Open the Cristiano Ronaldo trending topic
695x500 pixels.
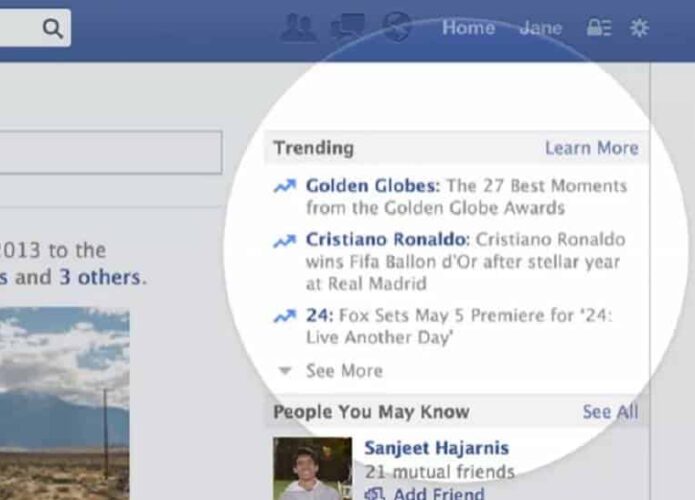[387, 239]
